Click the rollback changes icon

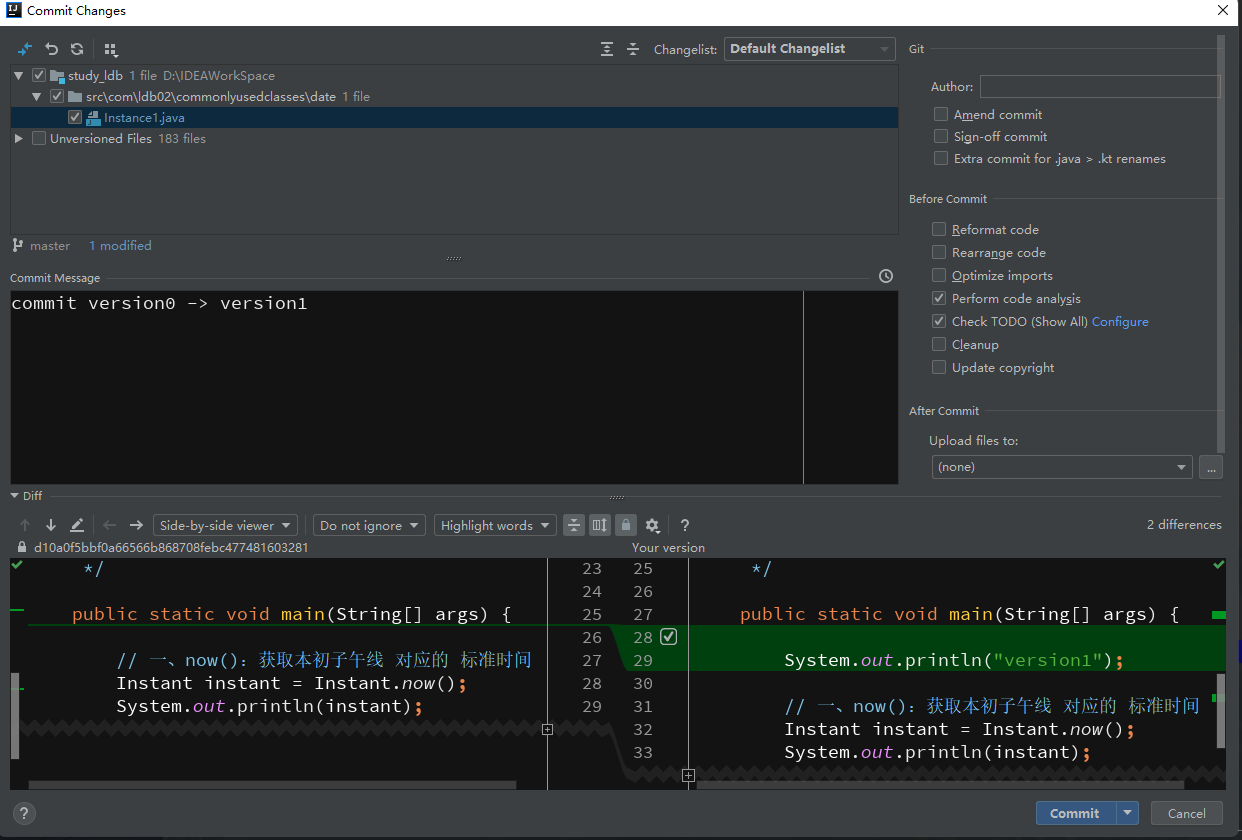coord(51,49)
